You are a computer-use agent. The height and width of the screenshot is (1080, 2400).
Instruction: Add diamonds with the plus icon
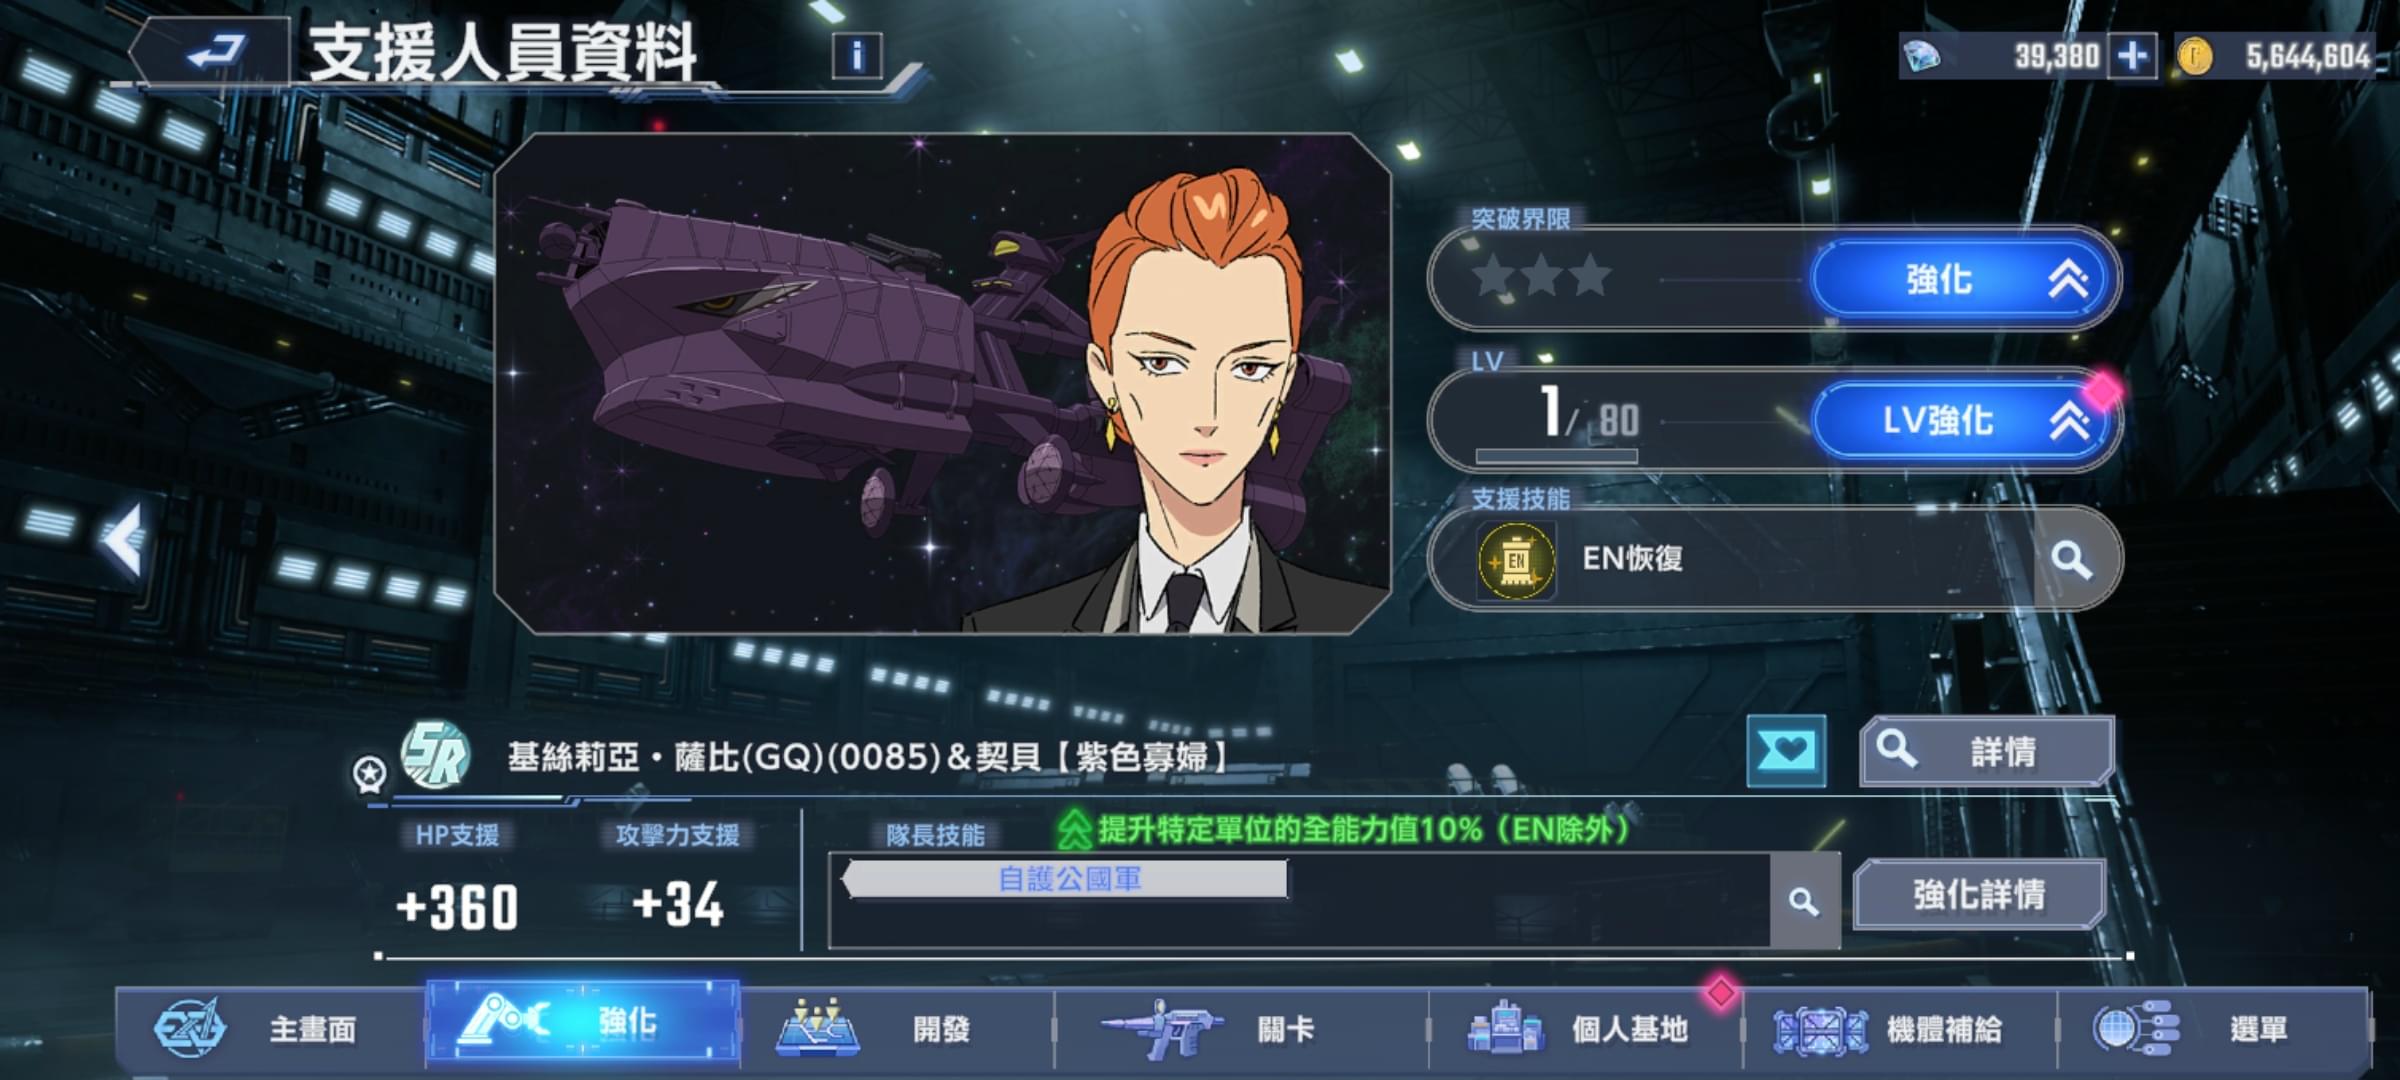click(x=2132, y=56)
